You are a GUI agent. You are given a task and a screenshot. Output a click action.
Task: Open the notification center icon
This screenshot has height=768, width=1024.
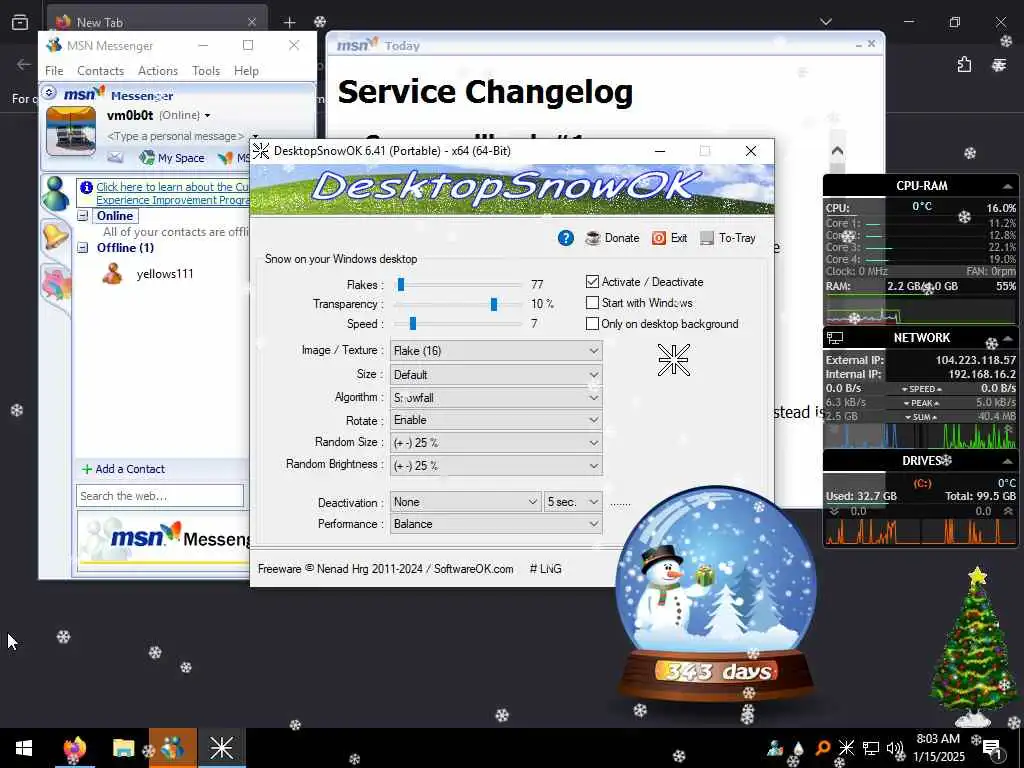(991, 748)
